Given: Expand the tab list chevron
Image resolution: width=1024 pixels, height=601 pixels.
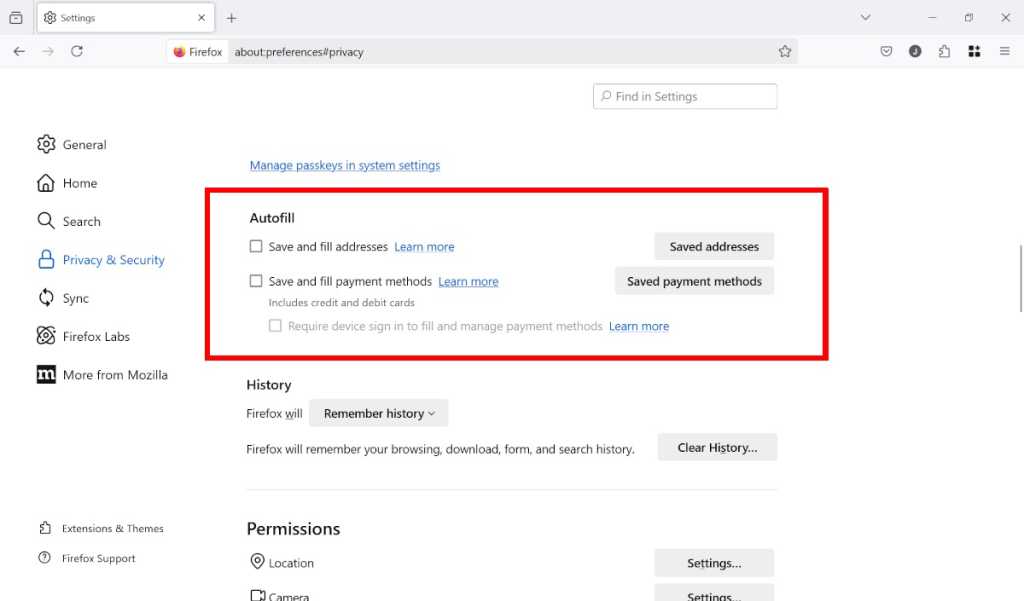Looking at the screenshot, I should (866, 17).
